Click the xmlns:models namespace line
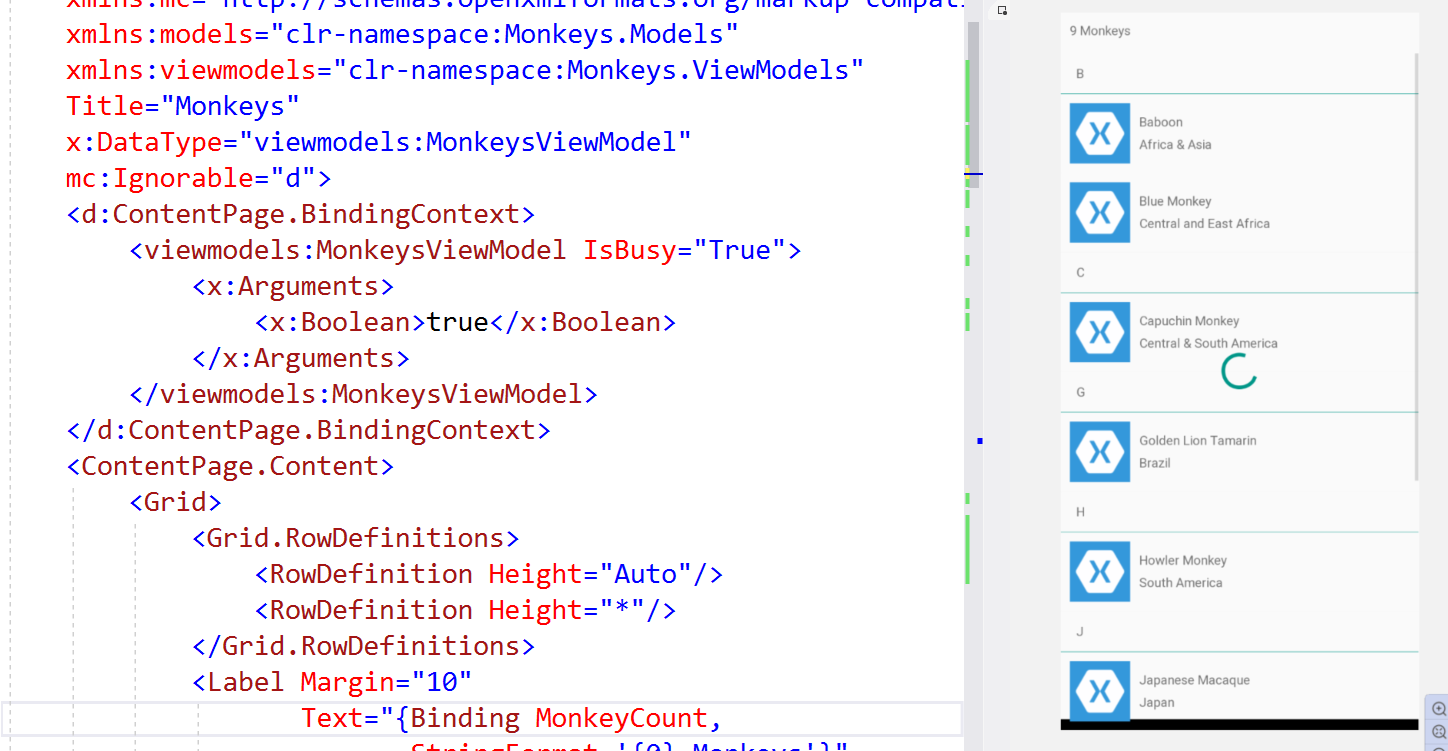The height and width of the screenshot is (751, 1448). (402, 34)
